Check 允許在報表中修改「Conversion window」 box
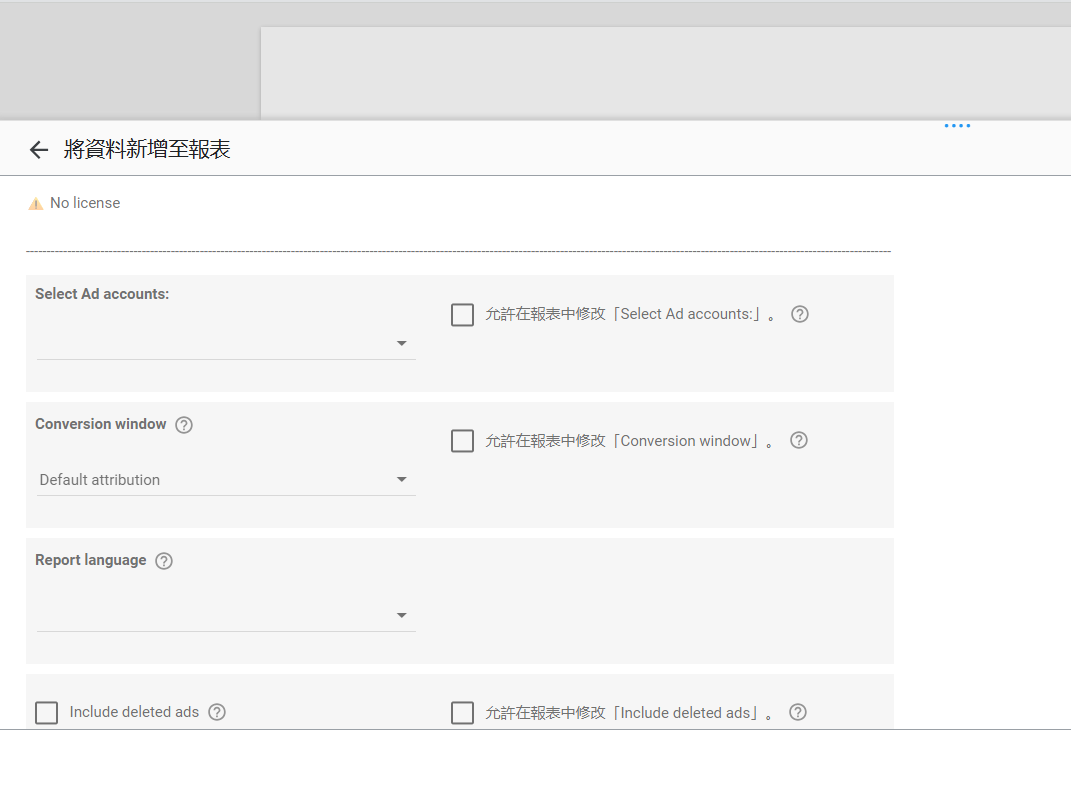Image resolution: width=1071 pixels, height=809 pixels. pos(462,441)
